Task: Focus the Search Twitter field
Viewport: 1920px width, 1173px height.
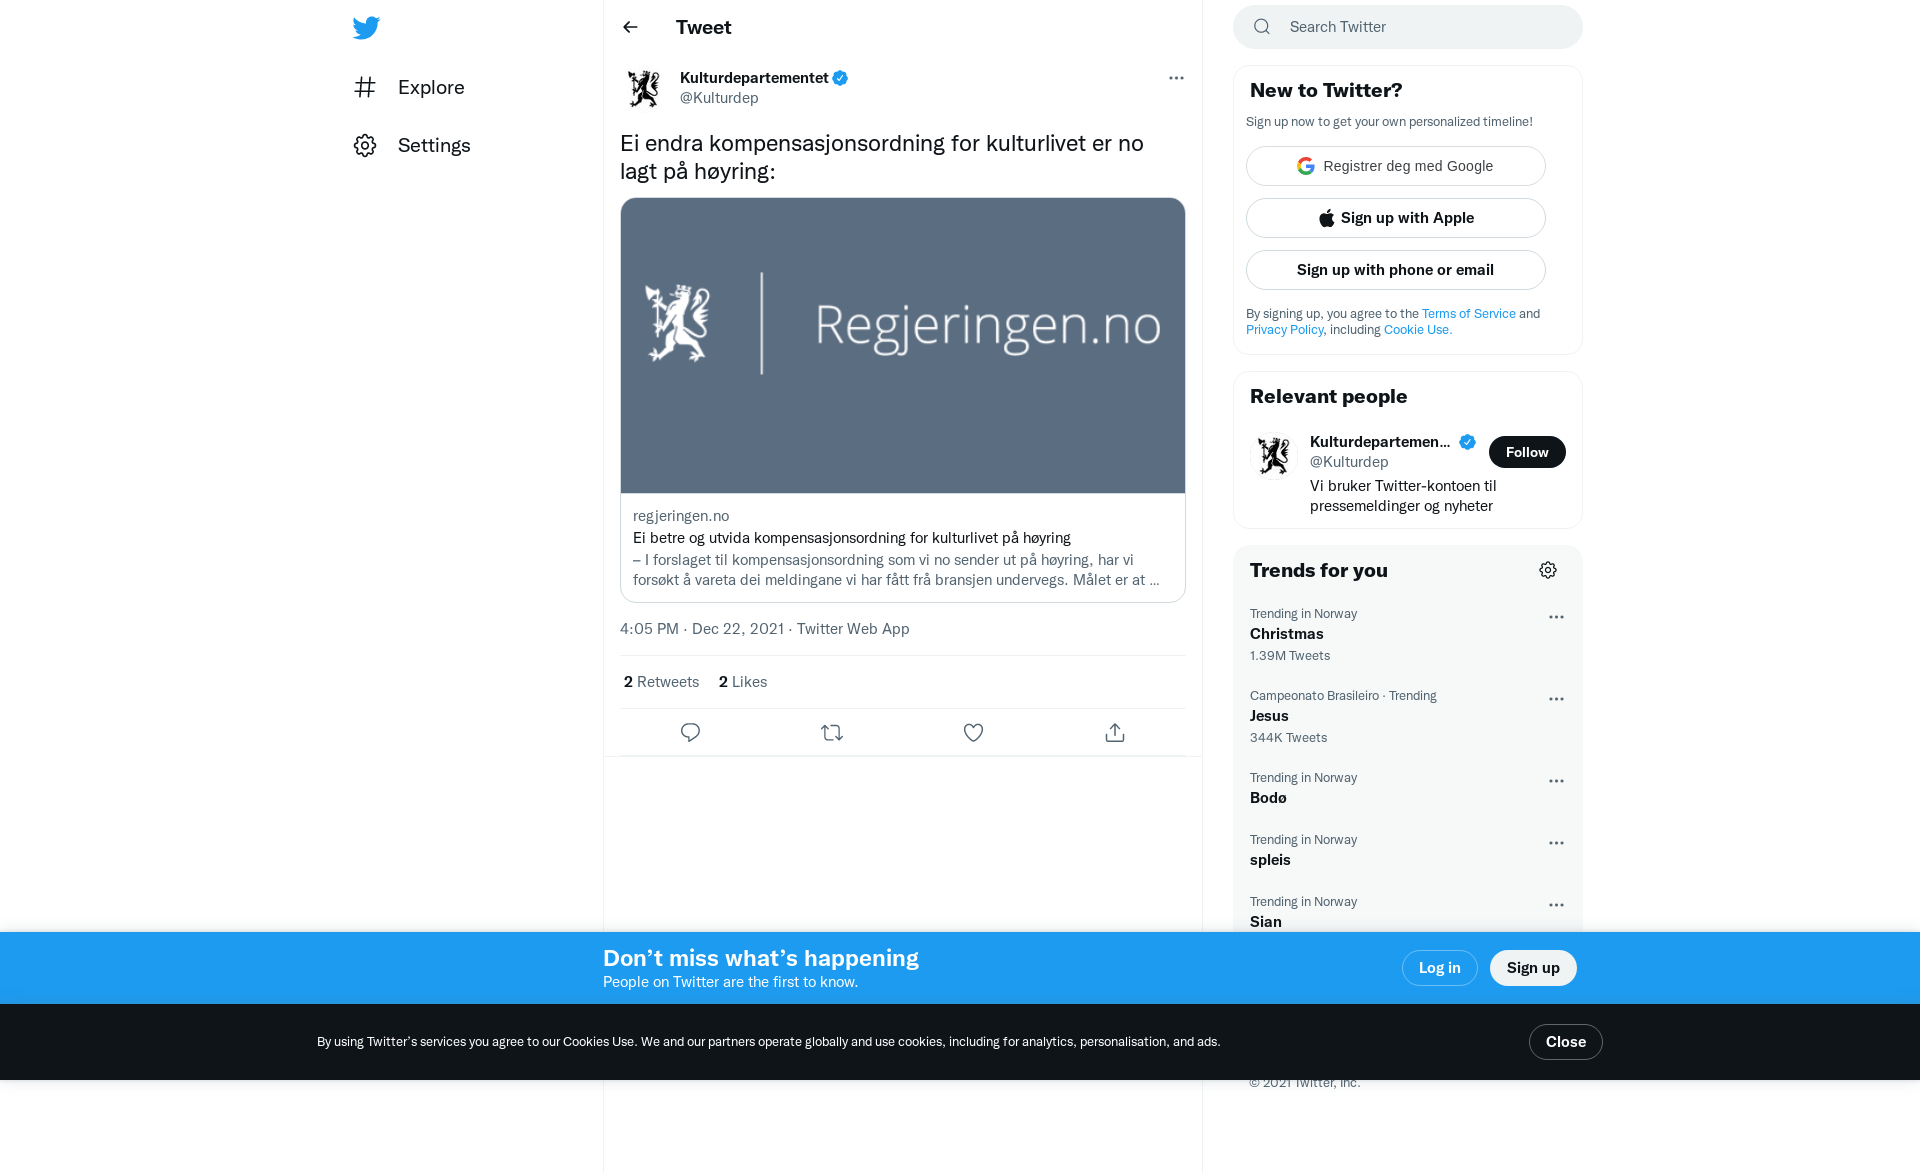Action: coord(1408,27)
